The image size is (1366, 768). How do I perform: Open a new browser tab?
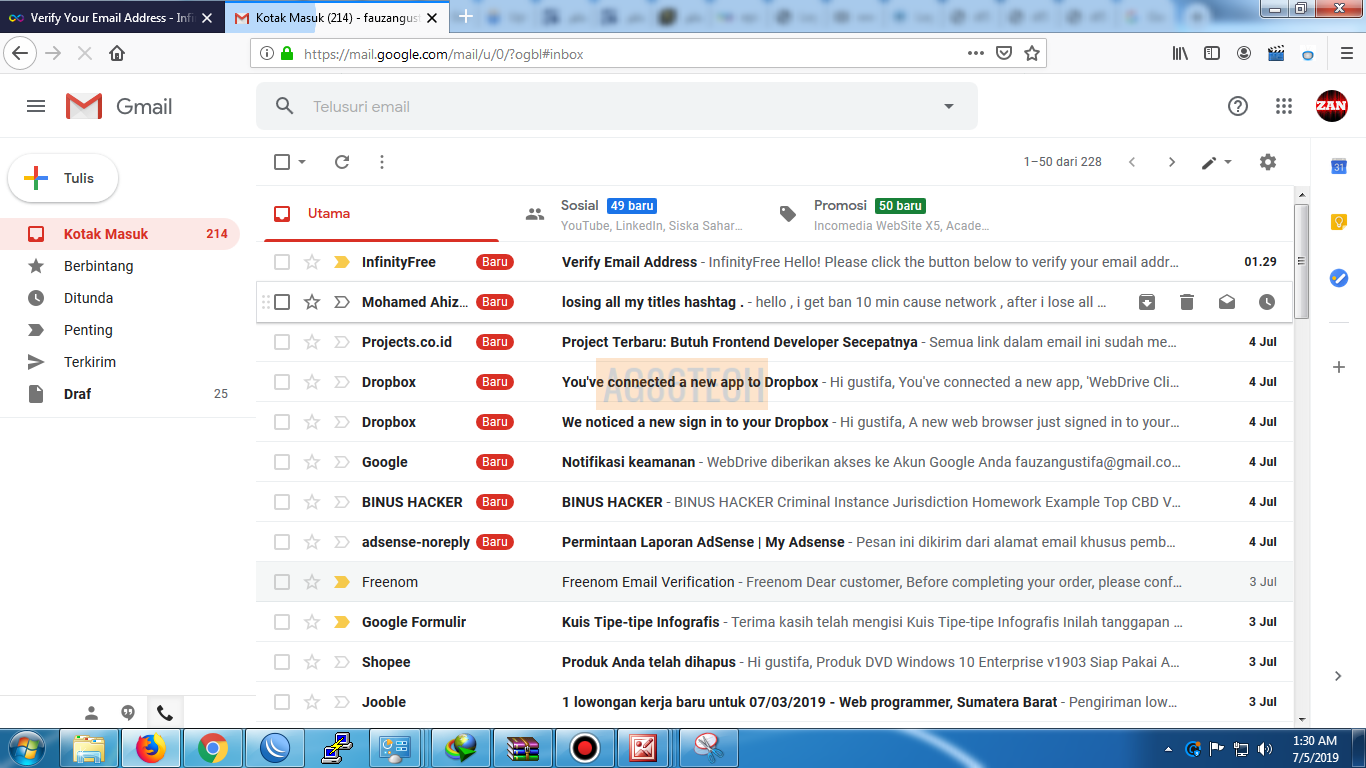coord(465,16)
